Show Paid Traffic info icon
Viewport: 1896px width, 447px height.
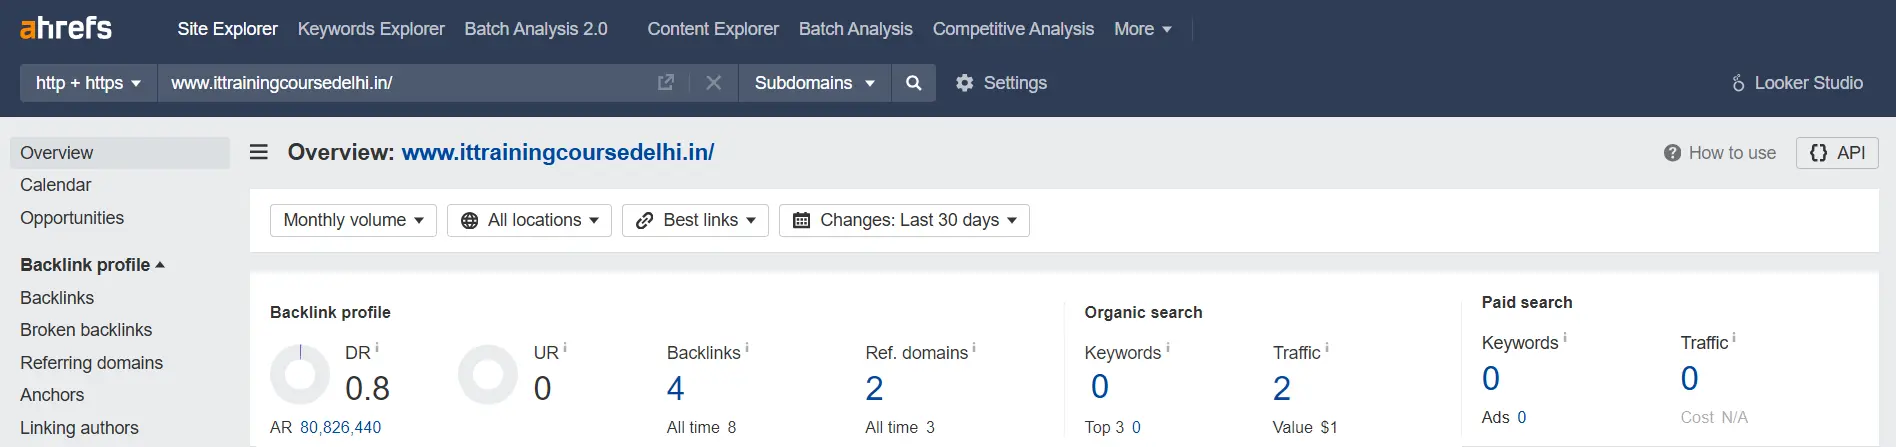(x=1734, y=338)
